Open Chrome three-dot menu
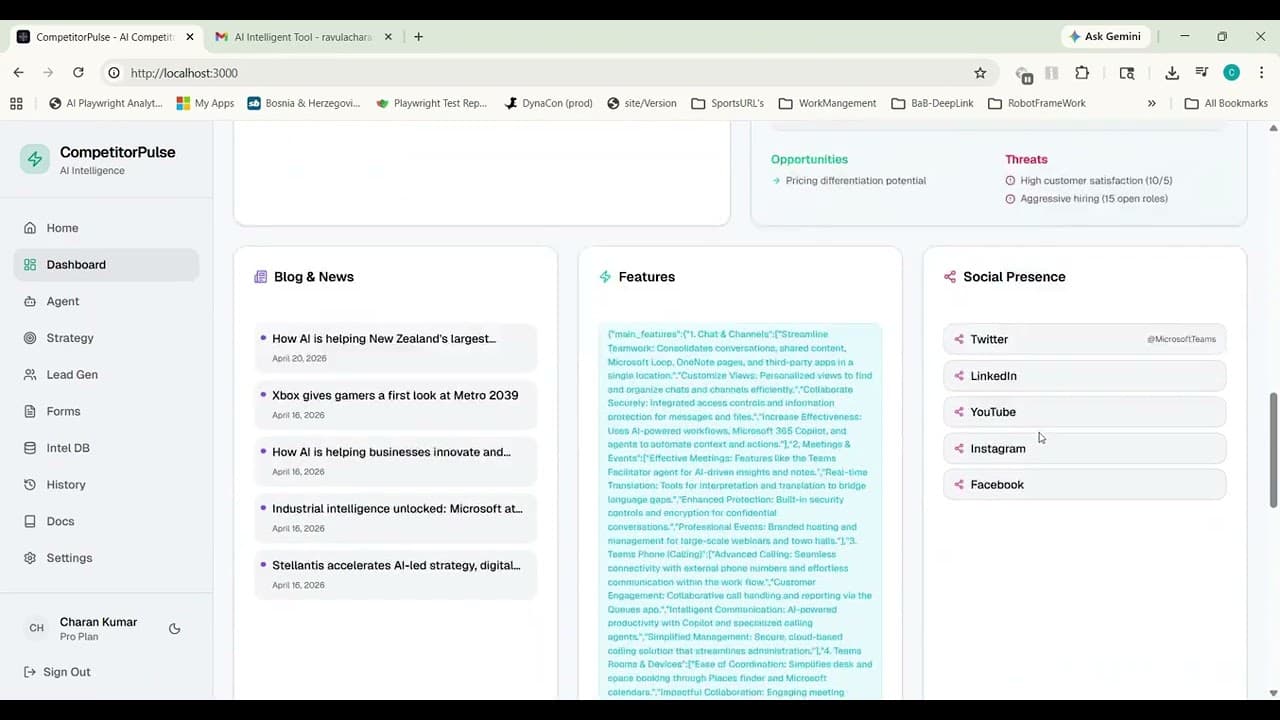 [x=1262, y=73]
